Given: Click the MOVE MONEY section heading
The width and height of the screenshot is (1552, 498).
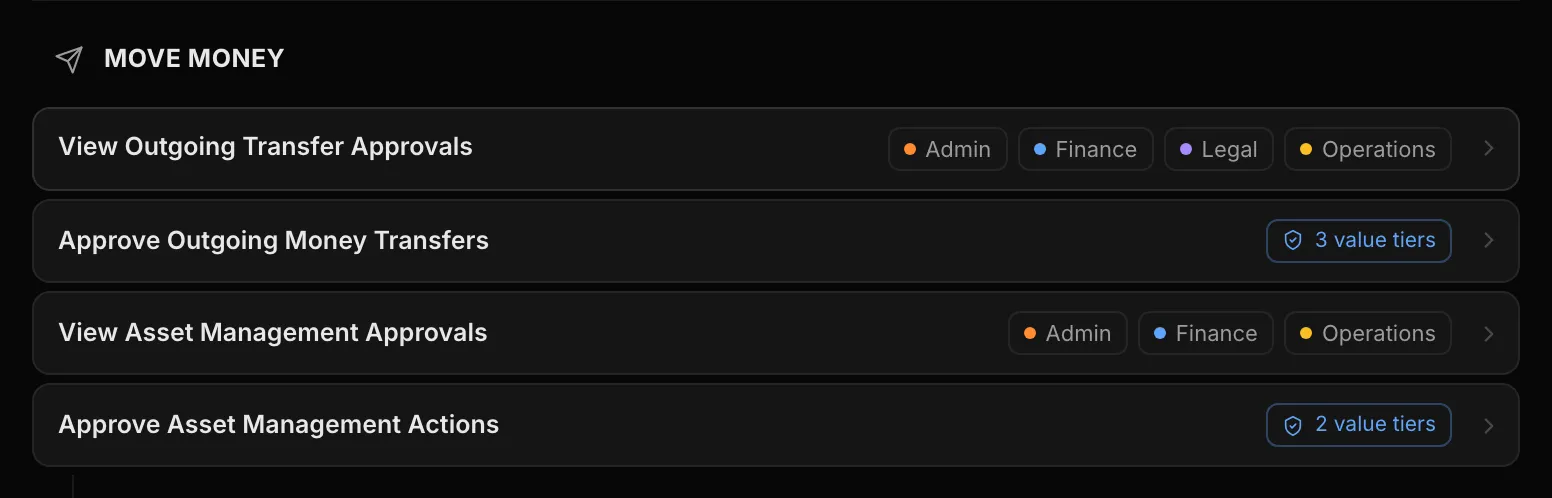Looking at the screenshot, I should pos(194,59).
